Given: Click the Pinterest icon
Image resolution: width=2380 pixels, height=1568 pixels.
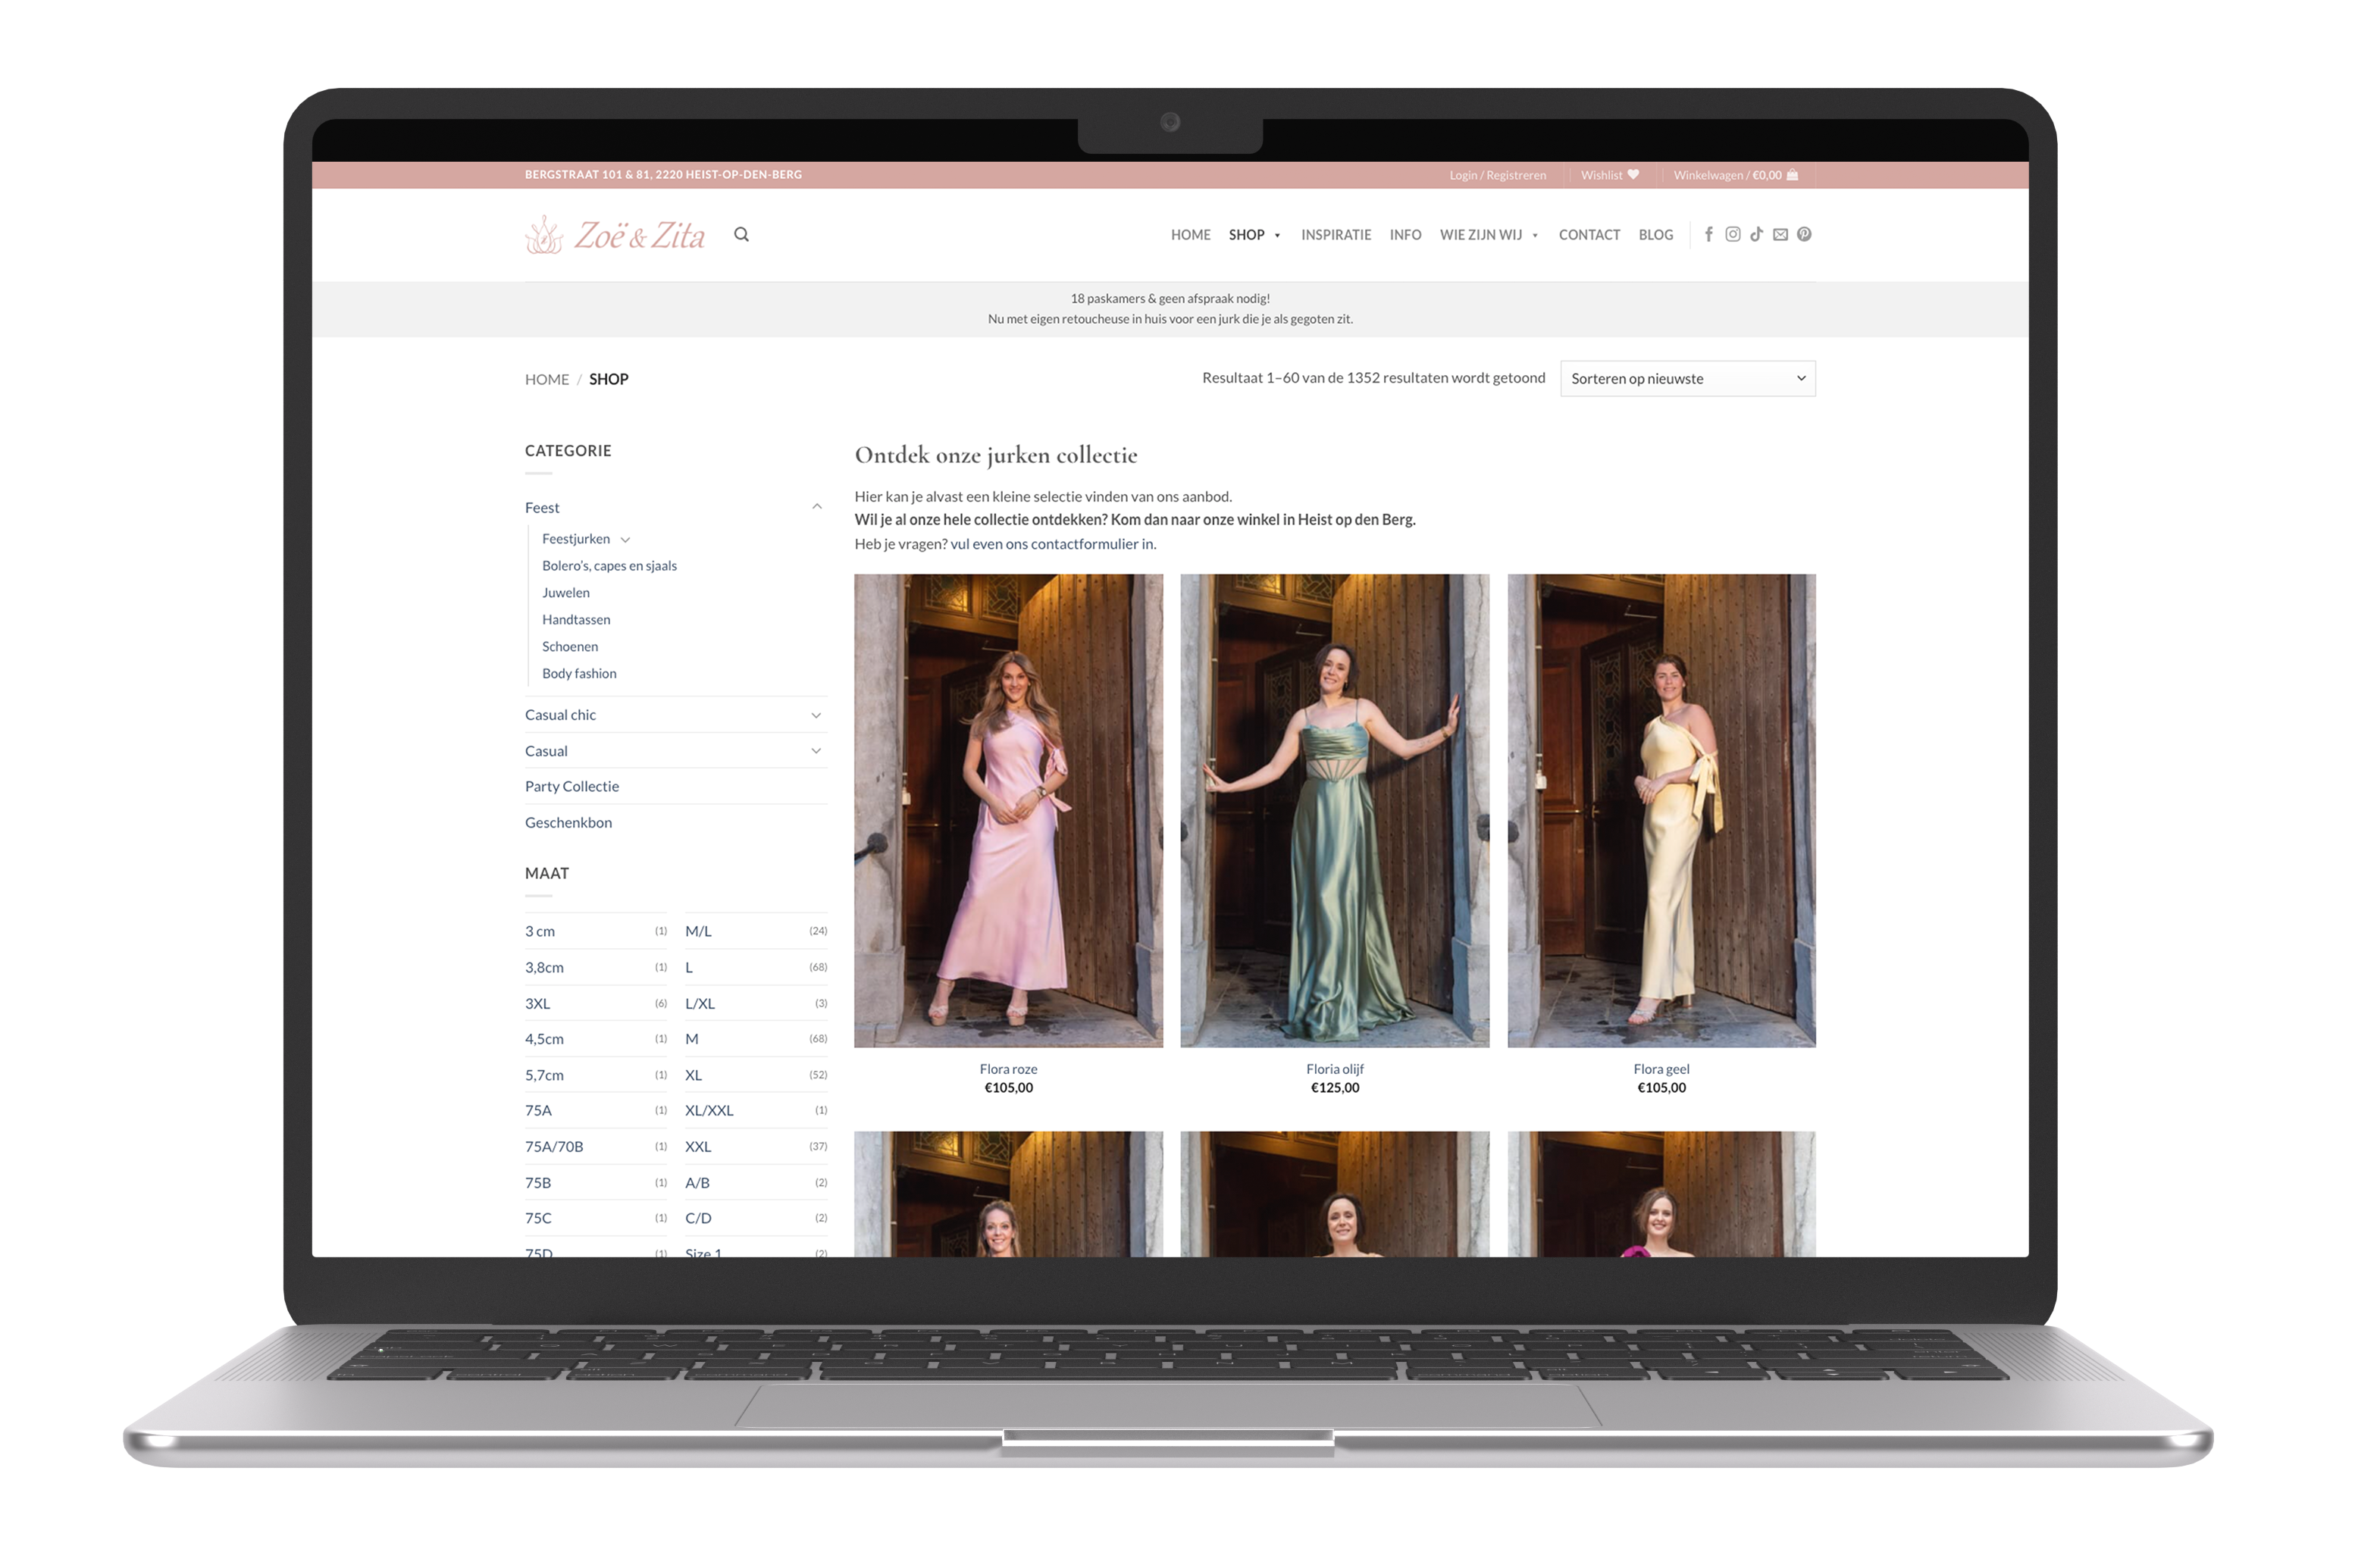Looking at the screenshot, I should tap(1805, 235).
